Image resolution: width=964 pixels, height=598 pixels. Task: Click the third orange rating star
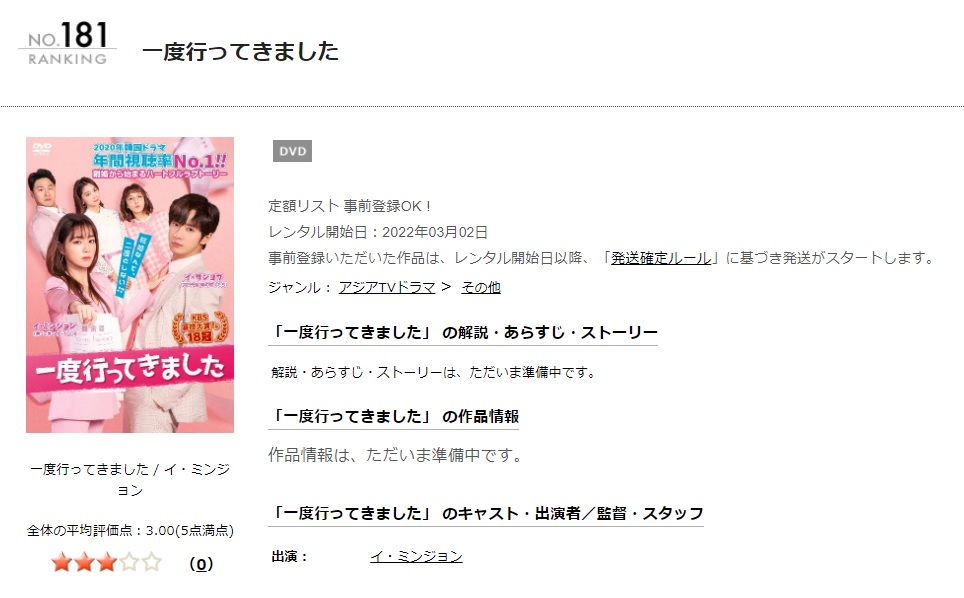point(106,562)
